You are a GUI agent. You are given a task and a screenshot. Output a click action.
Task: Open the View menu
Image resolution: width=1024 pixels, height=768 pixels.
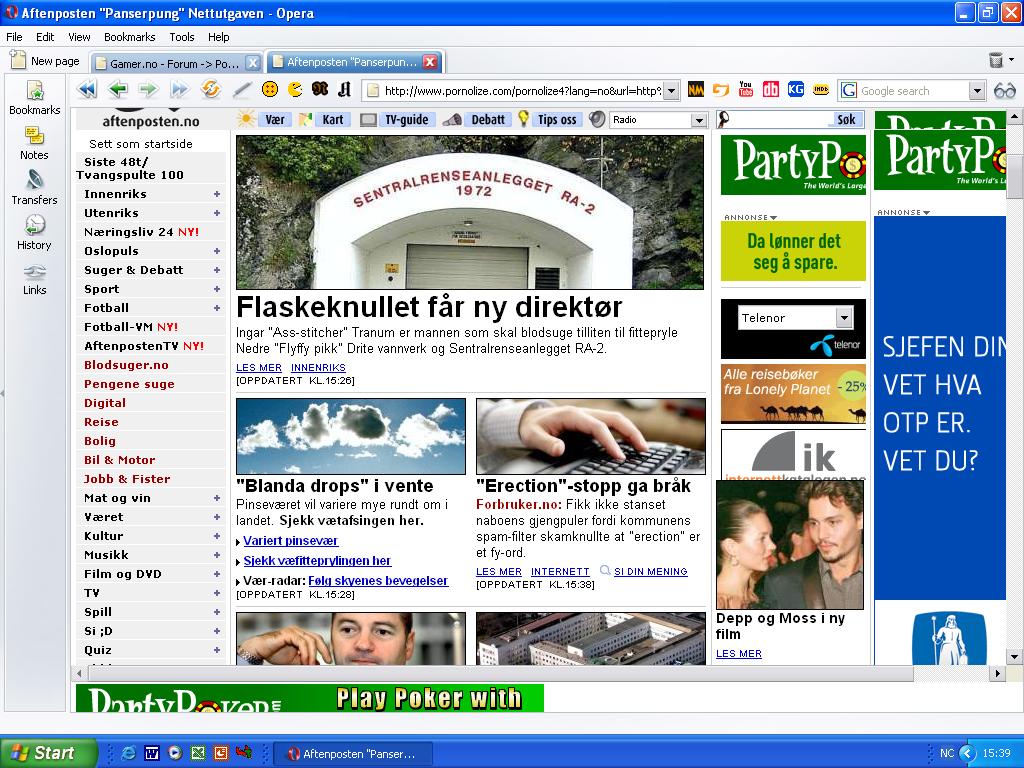79,37
